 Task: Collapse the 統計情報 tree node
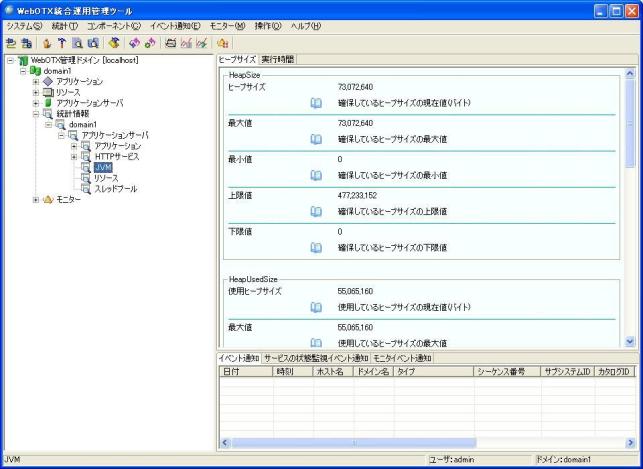pyautogui.click(x=36, y=114)
